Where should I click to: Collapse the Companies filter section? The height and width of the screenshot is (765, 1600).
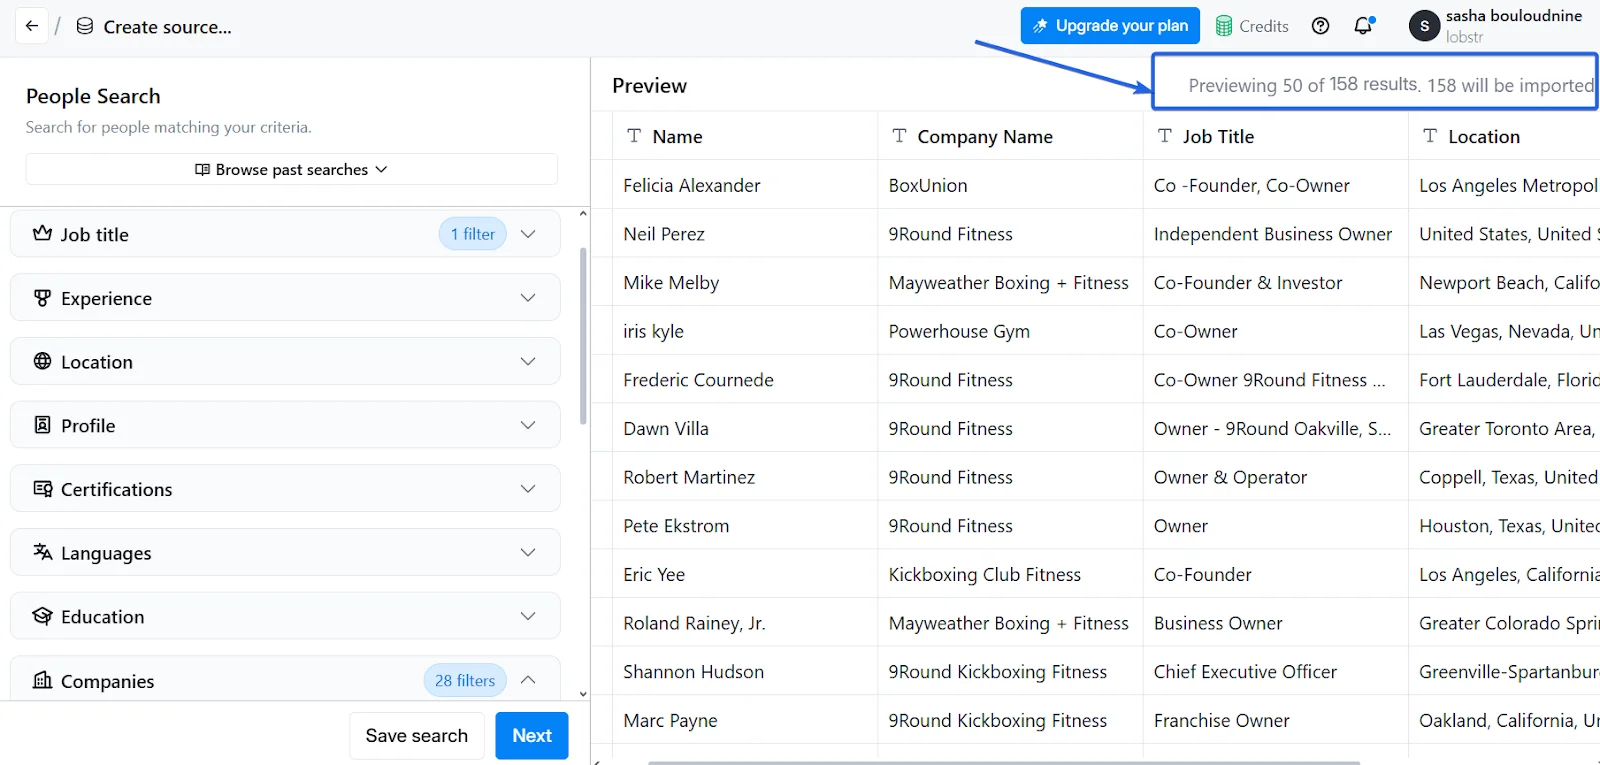coord(528,680)
